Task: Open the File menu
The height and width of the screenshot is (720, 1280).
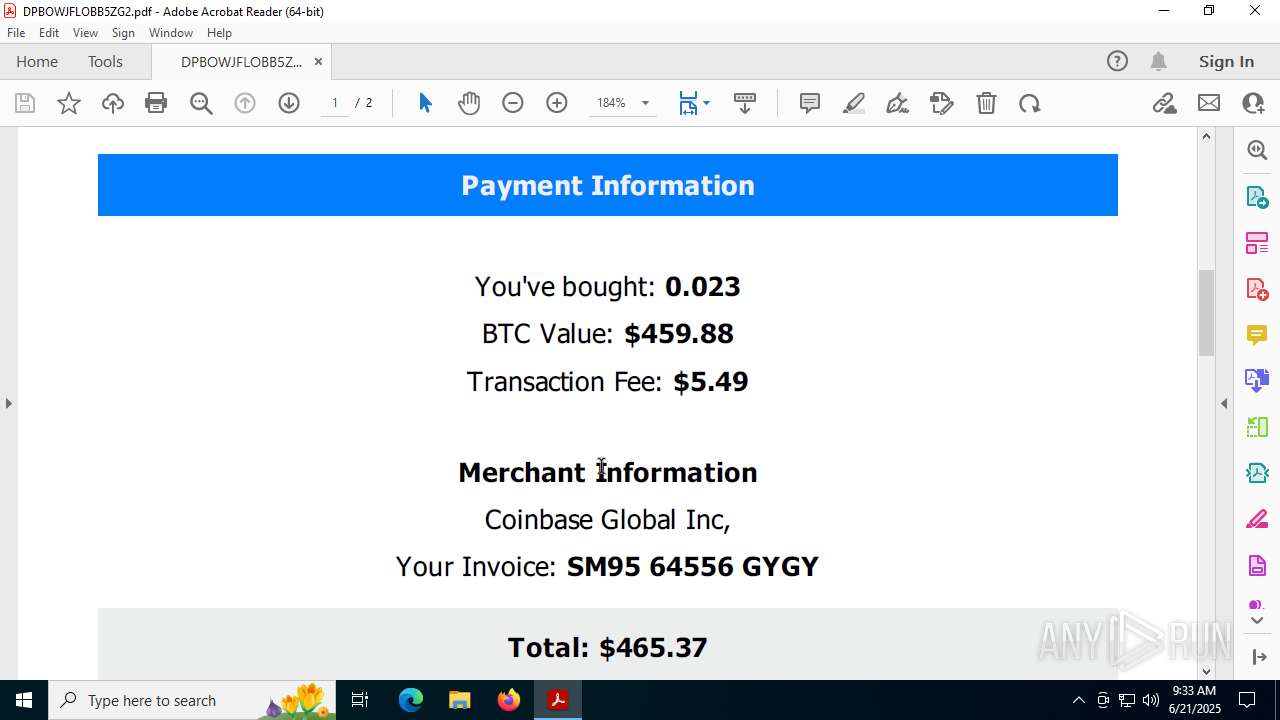Action: point(16,33)
